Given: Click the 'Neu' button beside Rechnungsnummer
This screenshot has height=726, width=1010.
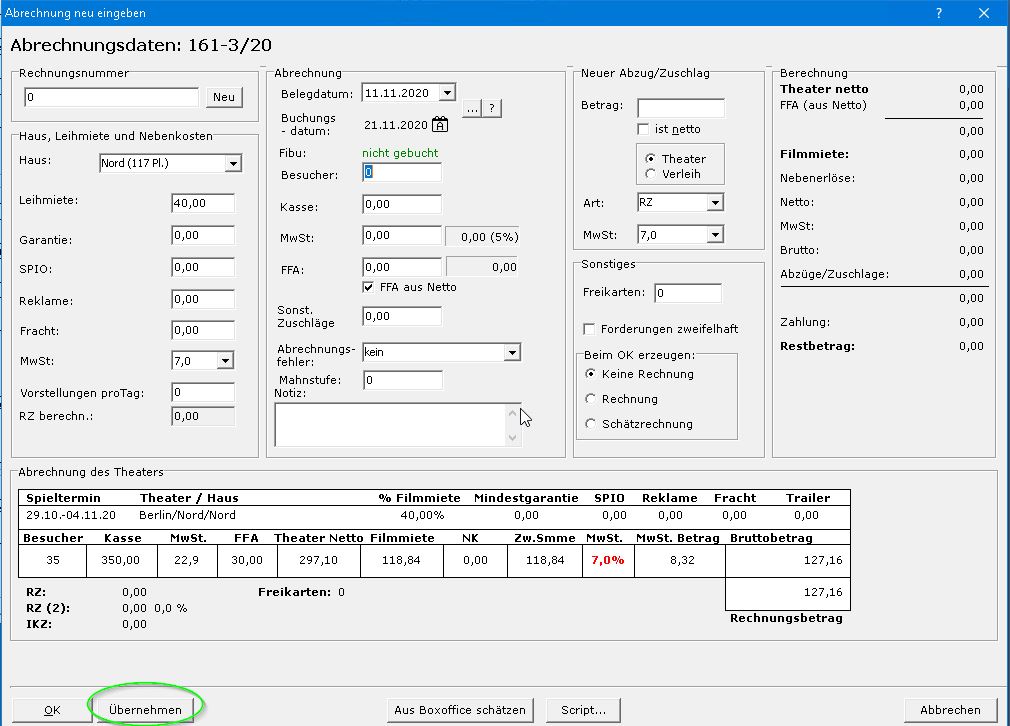Looking at the screenshot, I should point(224,97).
